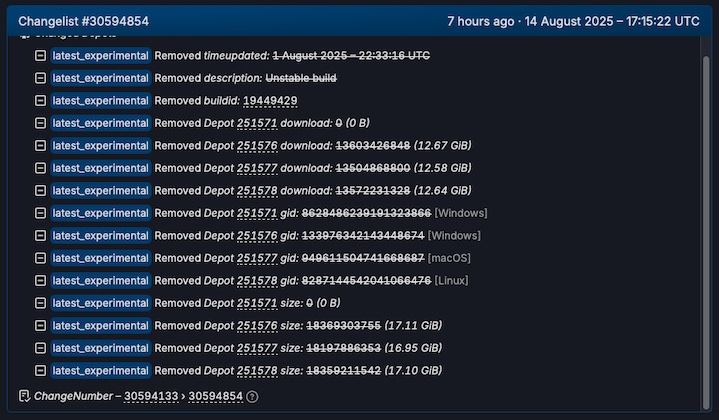Click the minus icon on Depot 251578 gid row
The image size is (719, 420).
click(40, 281)
